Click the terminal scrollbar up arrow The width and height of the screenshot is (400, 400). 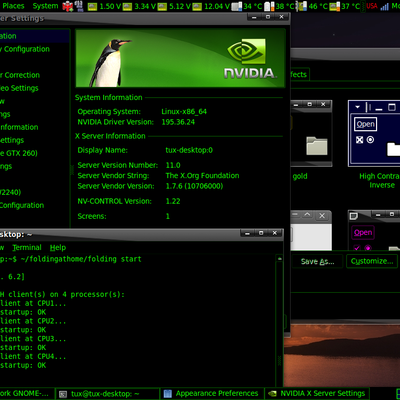280,258
